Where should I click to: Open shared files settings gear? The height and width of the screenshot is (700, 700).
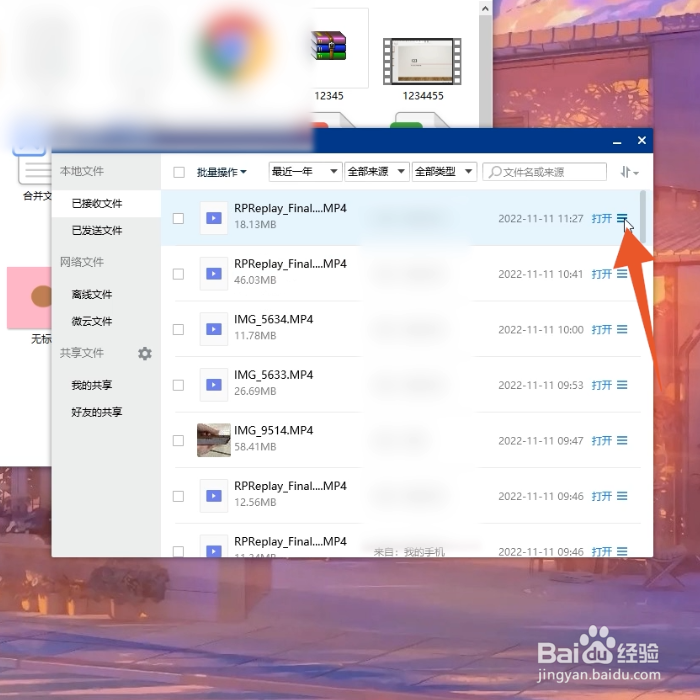(x=145, y=354)
